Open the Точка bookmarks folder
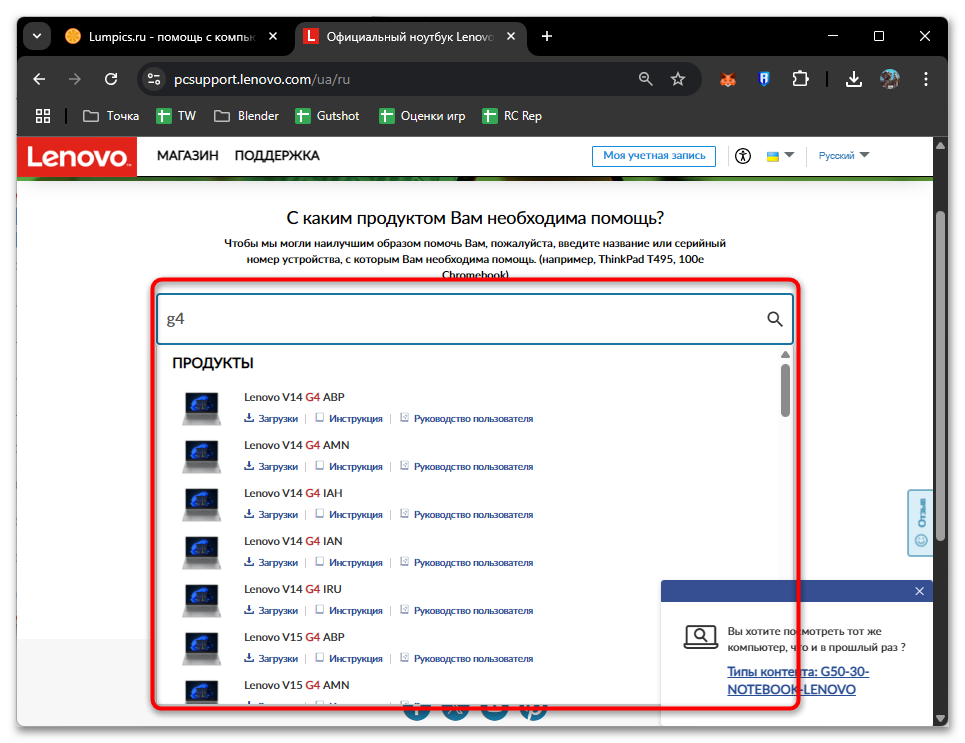The height and width of the screenshot is (743, 965). tap(111, 116)
